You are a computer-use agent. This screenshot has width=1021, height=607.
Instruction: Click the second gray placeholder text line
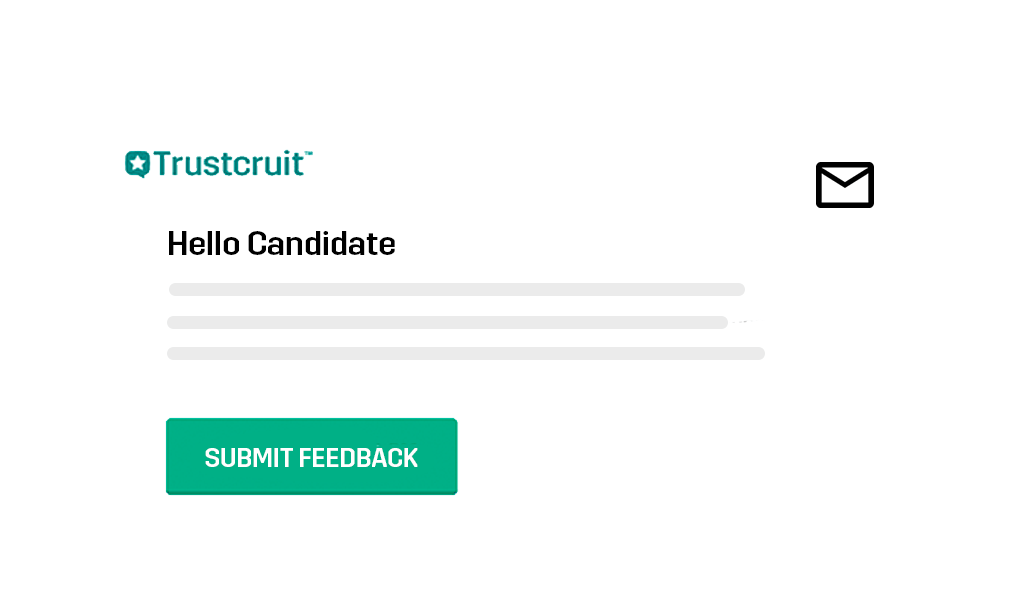pos(447,322)
